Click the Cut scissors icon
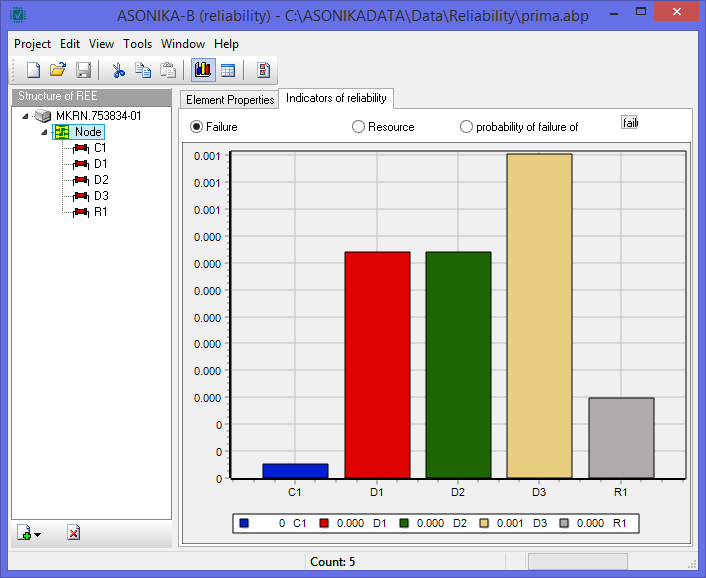The image size is (706, 578). click(118, 70)
